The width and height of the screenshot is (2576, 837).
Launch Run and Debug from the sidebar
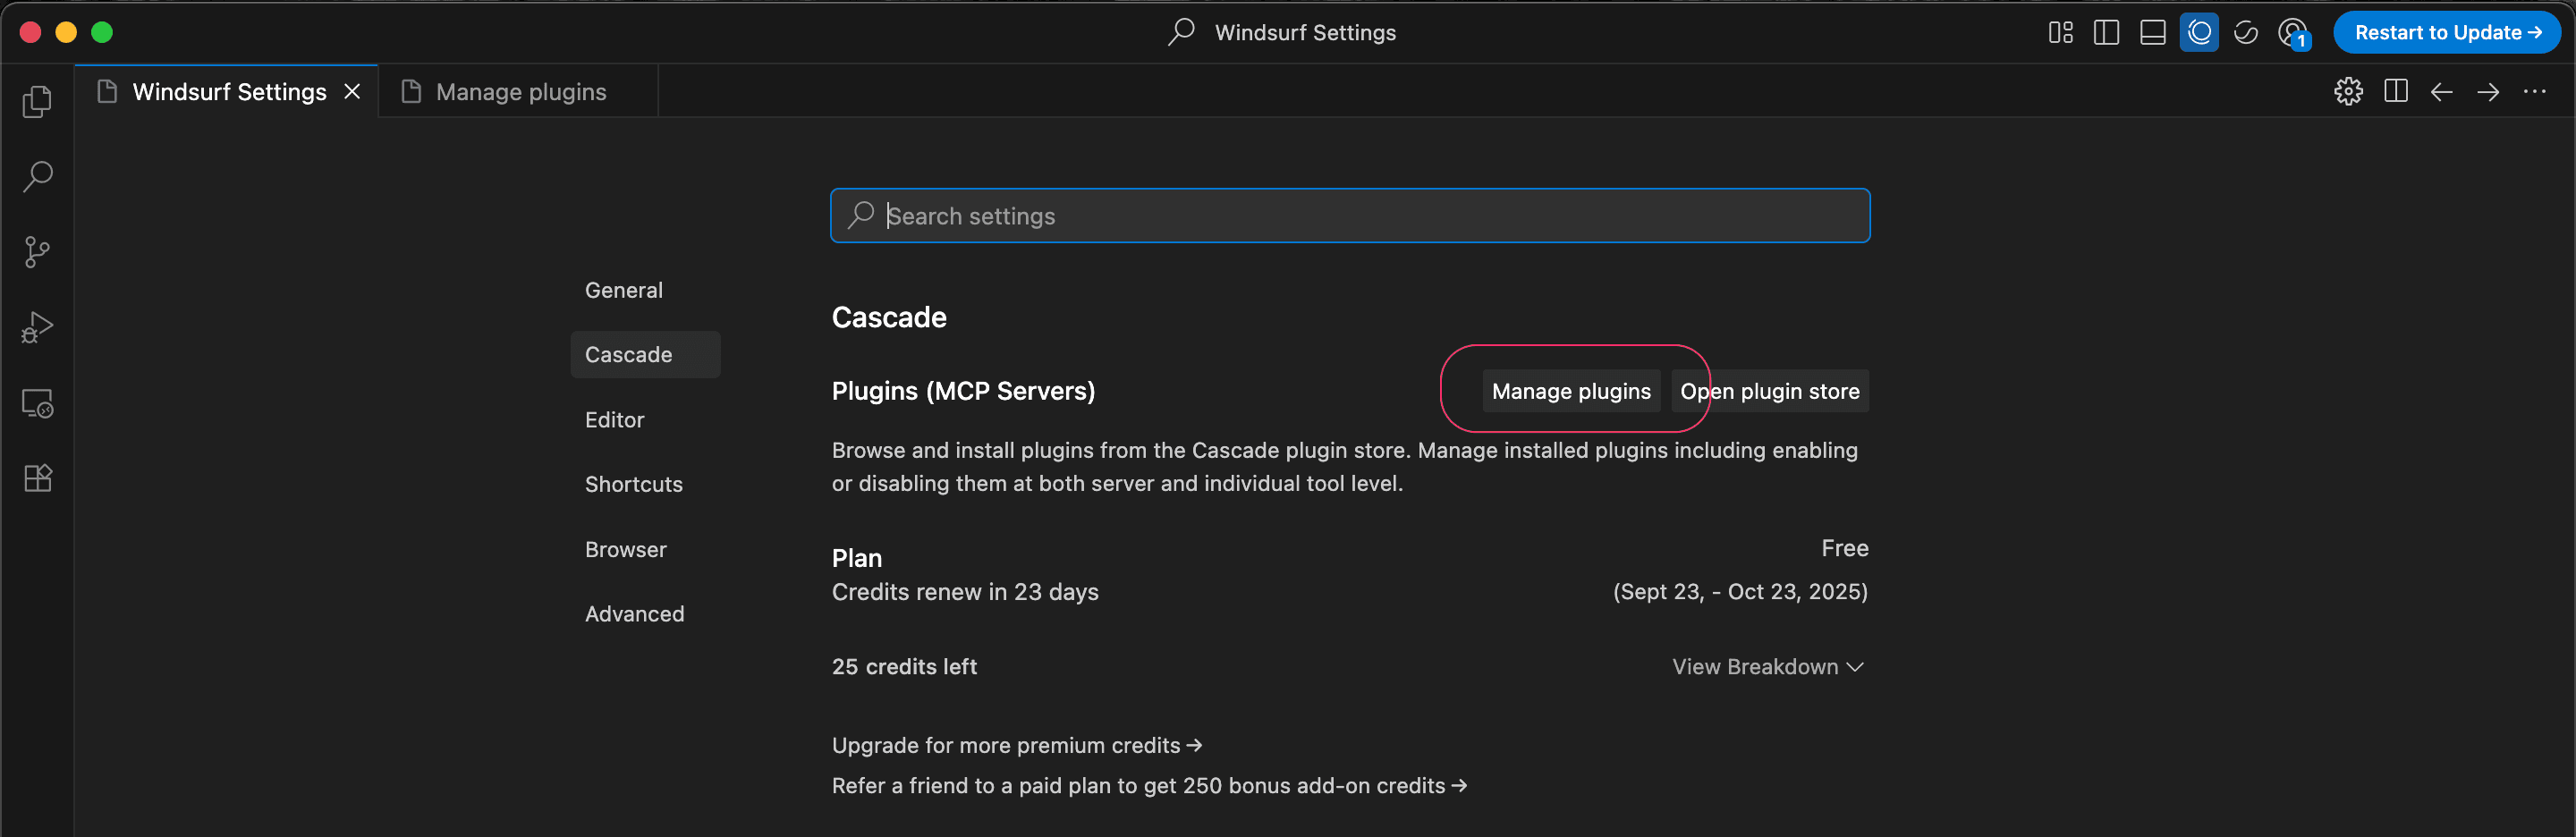tap(37, 326)
